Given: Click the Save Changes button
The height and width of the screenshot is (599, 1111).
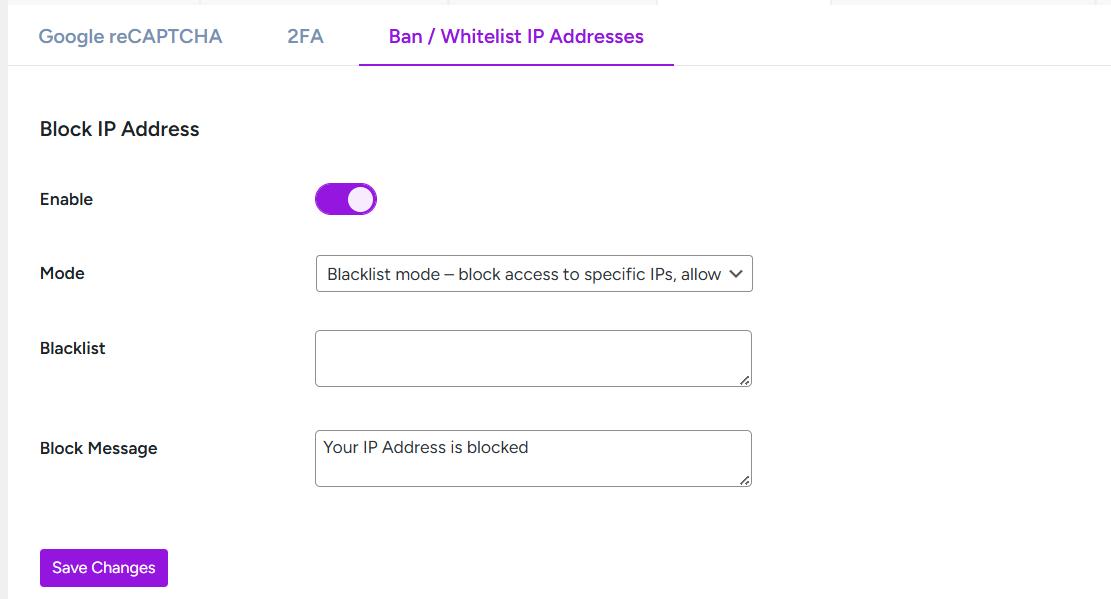Looking at the screenshot, I should 103,567.
